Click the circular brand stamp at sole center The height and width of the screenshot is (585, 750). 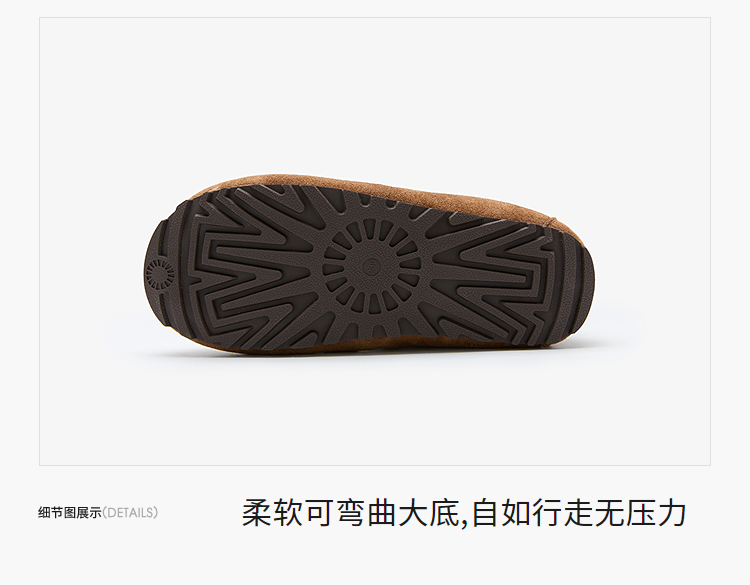(x=373, y=266)
